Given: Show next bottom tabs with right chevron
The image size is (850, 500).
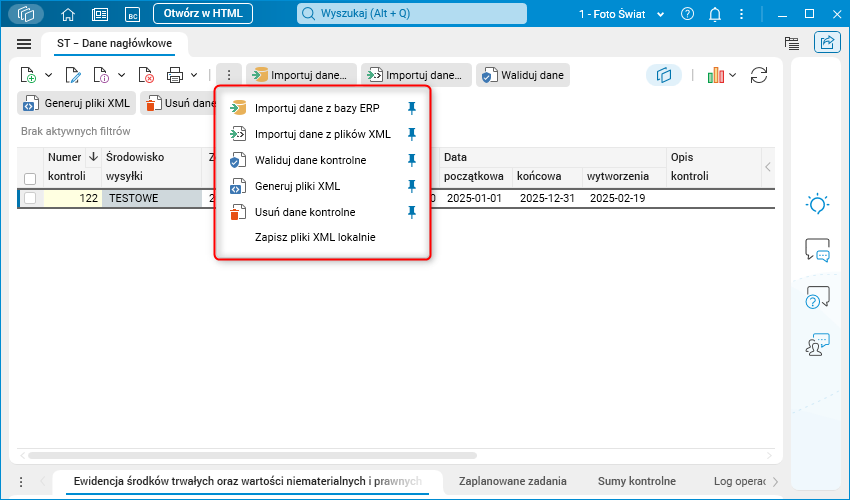Looking at the screenshot, I should click(x=775, y=482).
